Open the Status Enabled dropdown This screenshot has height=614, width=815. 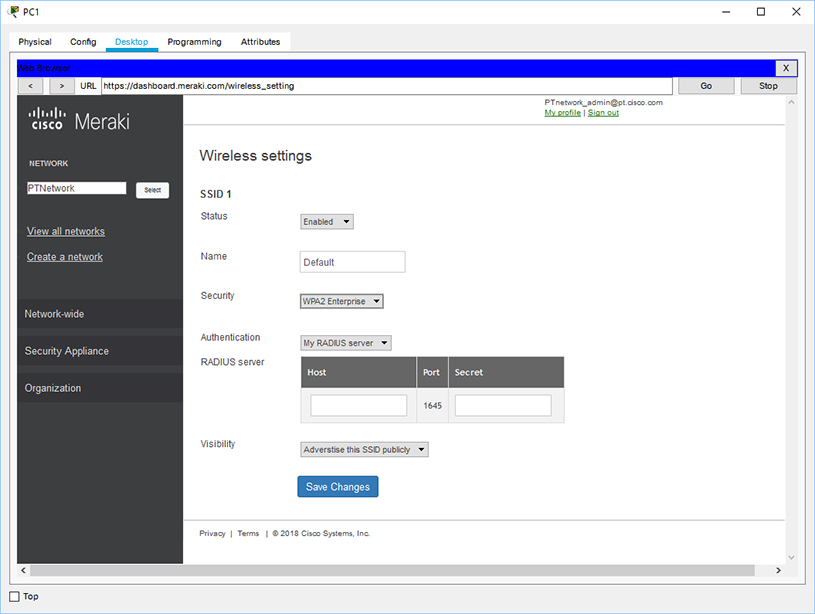(x=327, y=221)
